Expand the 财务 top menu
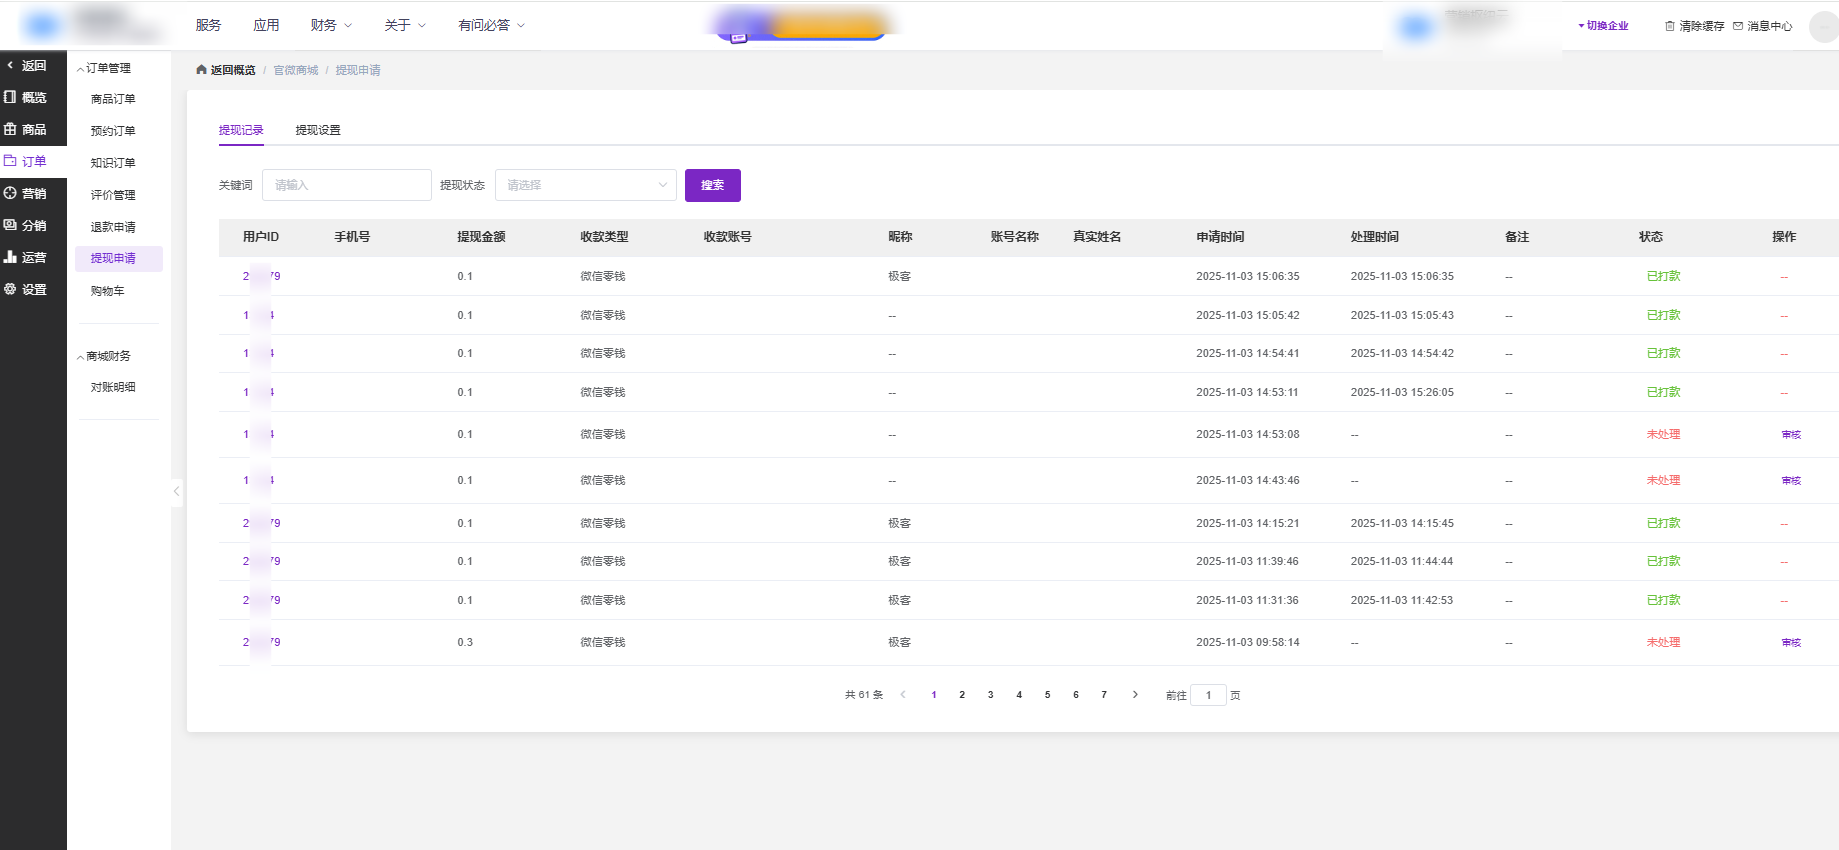Image resolution: width=1839 pixels, height=850 pixels. tap(331, 25)
